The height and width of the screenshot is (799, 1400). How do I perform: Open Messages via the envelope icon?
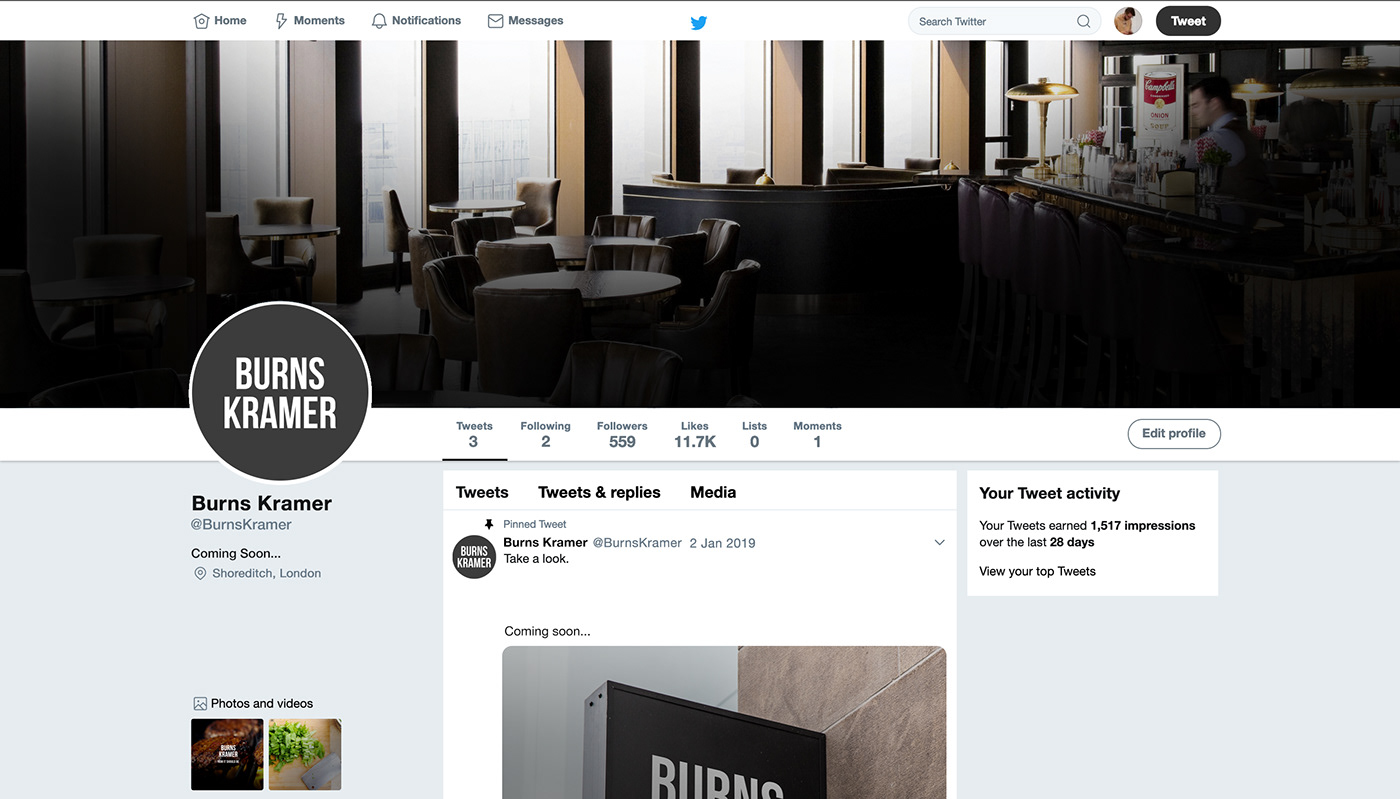[x=495, y=21]
